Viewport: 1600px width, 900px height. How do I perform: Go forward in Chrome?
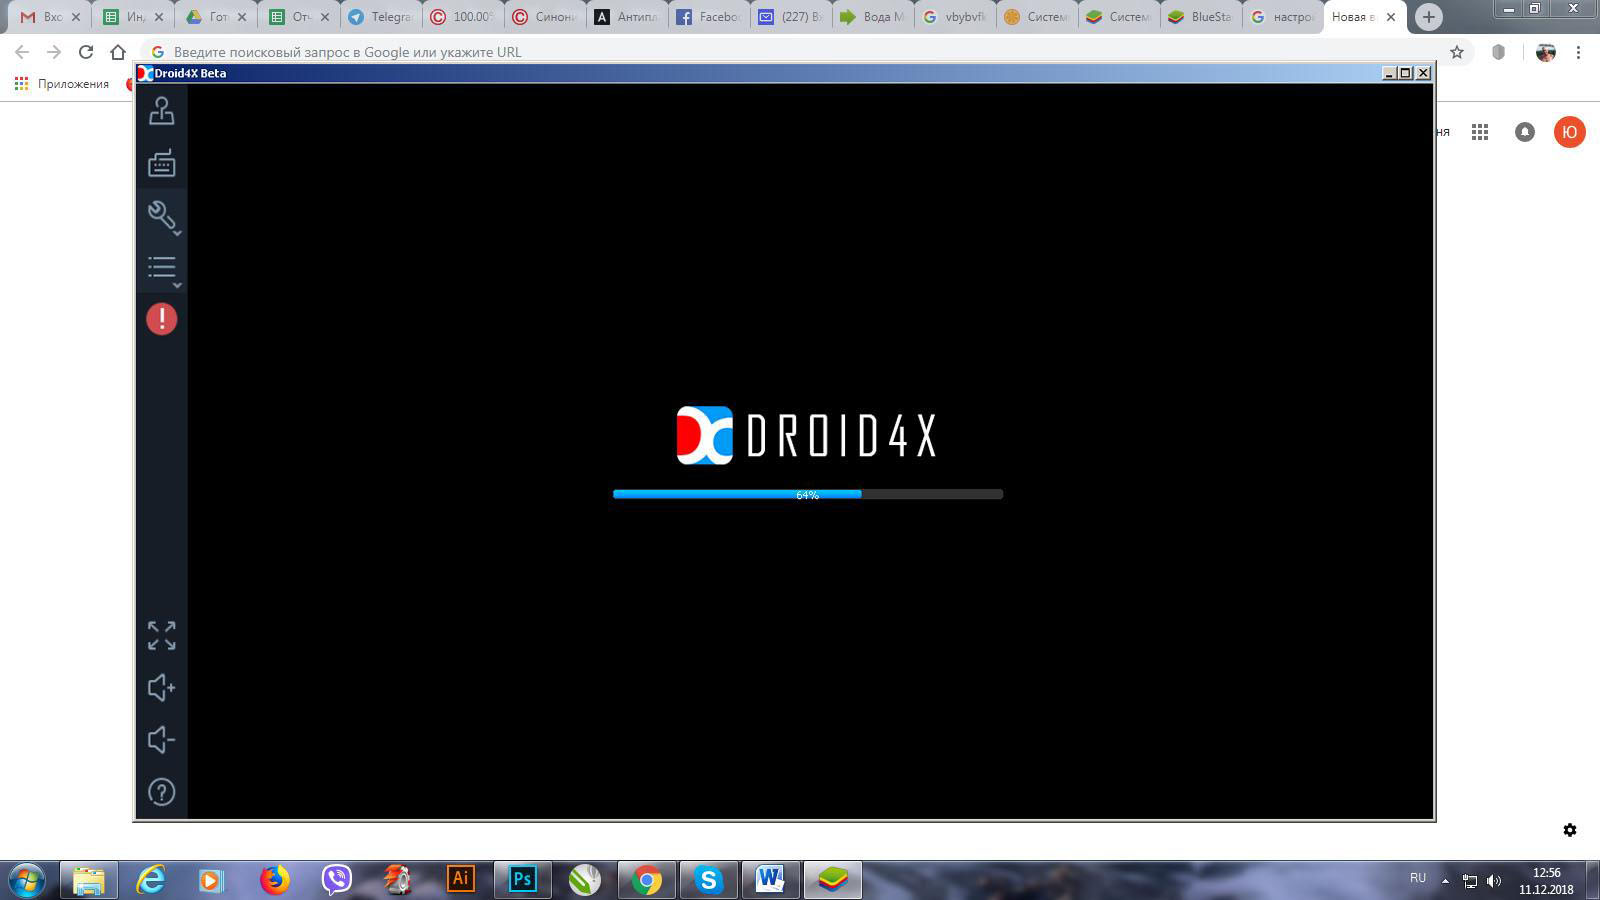pos(54,52)
